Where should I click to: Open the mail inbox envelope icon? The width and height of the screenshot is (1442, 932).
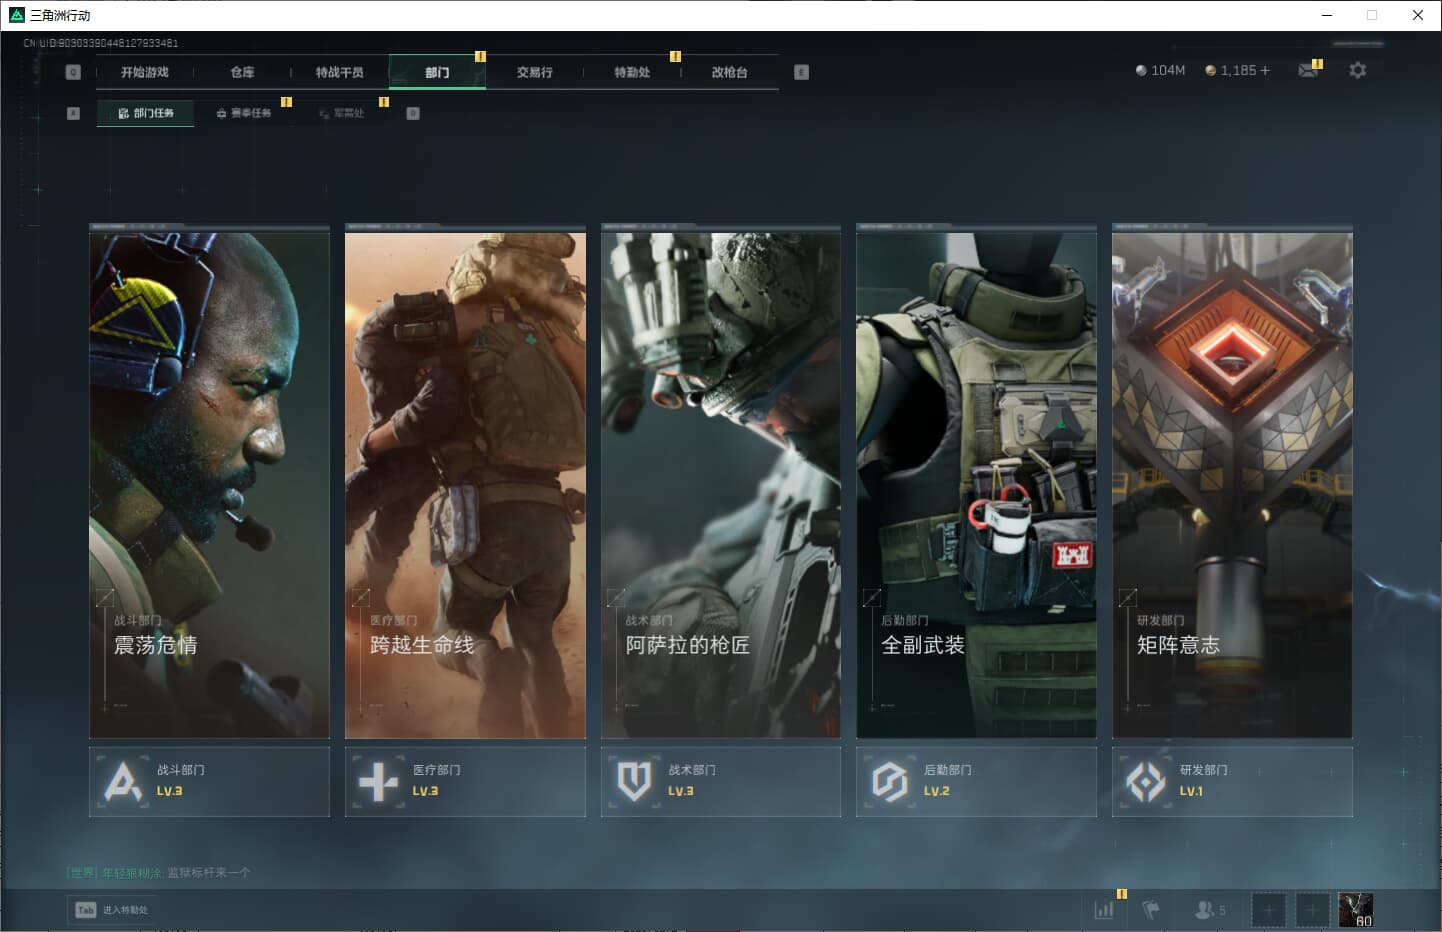pos(1307,70)
